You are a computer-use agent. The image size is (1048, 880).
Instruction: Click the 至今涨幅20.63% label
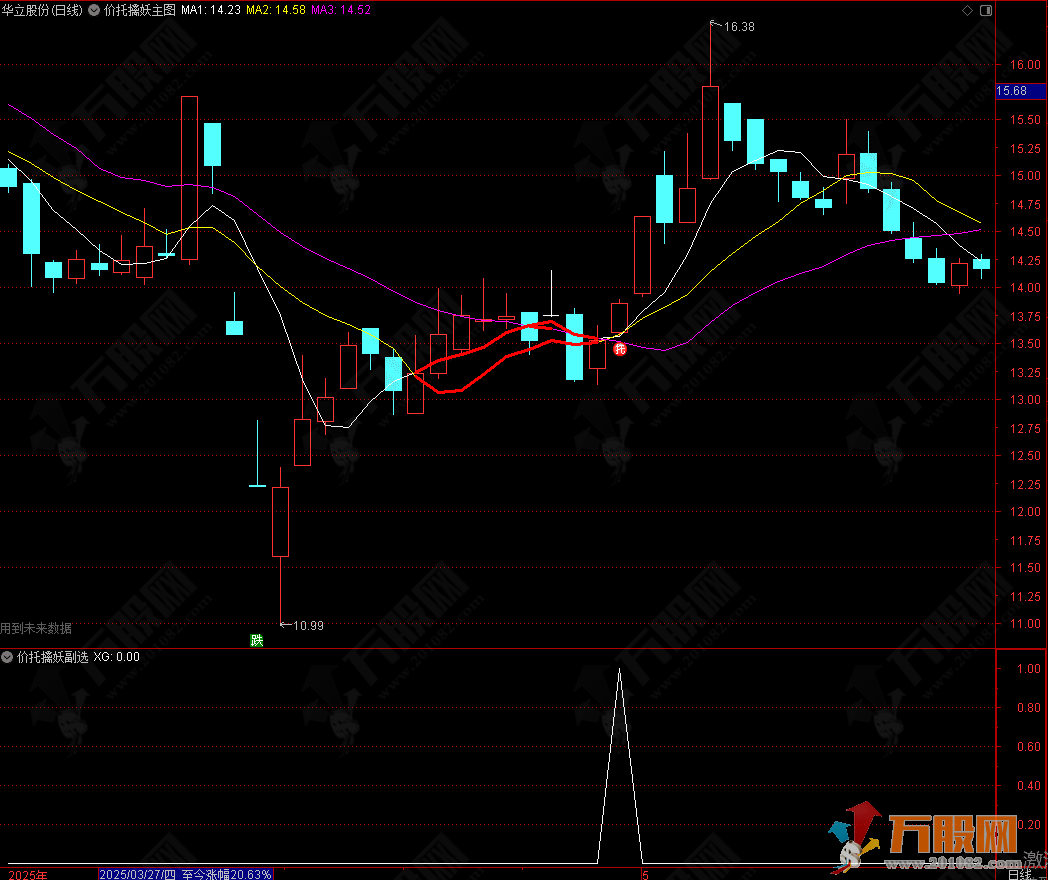coord(227,874)
